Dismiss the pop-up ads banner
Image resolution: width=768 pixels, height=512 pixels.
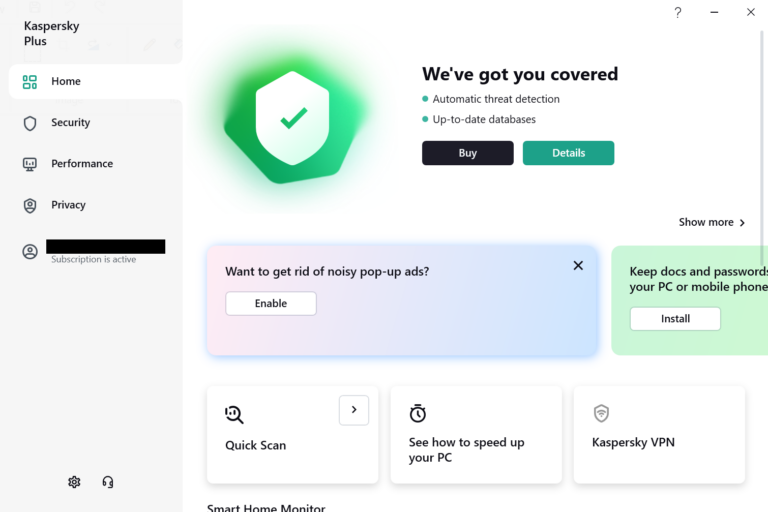click(x=578, y=266)
